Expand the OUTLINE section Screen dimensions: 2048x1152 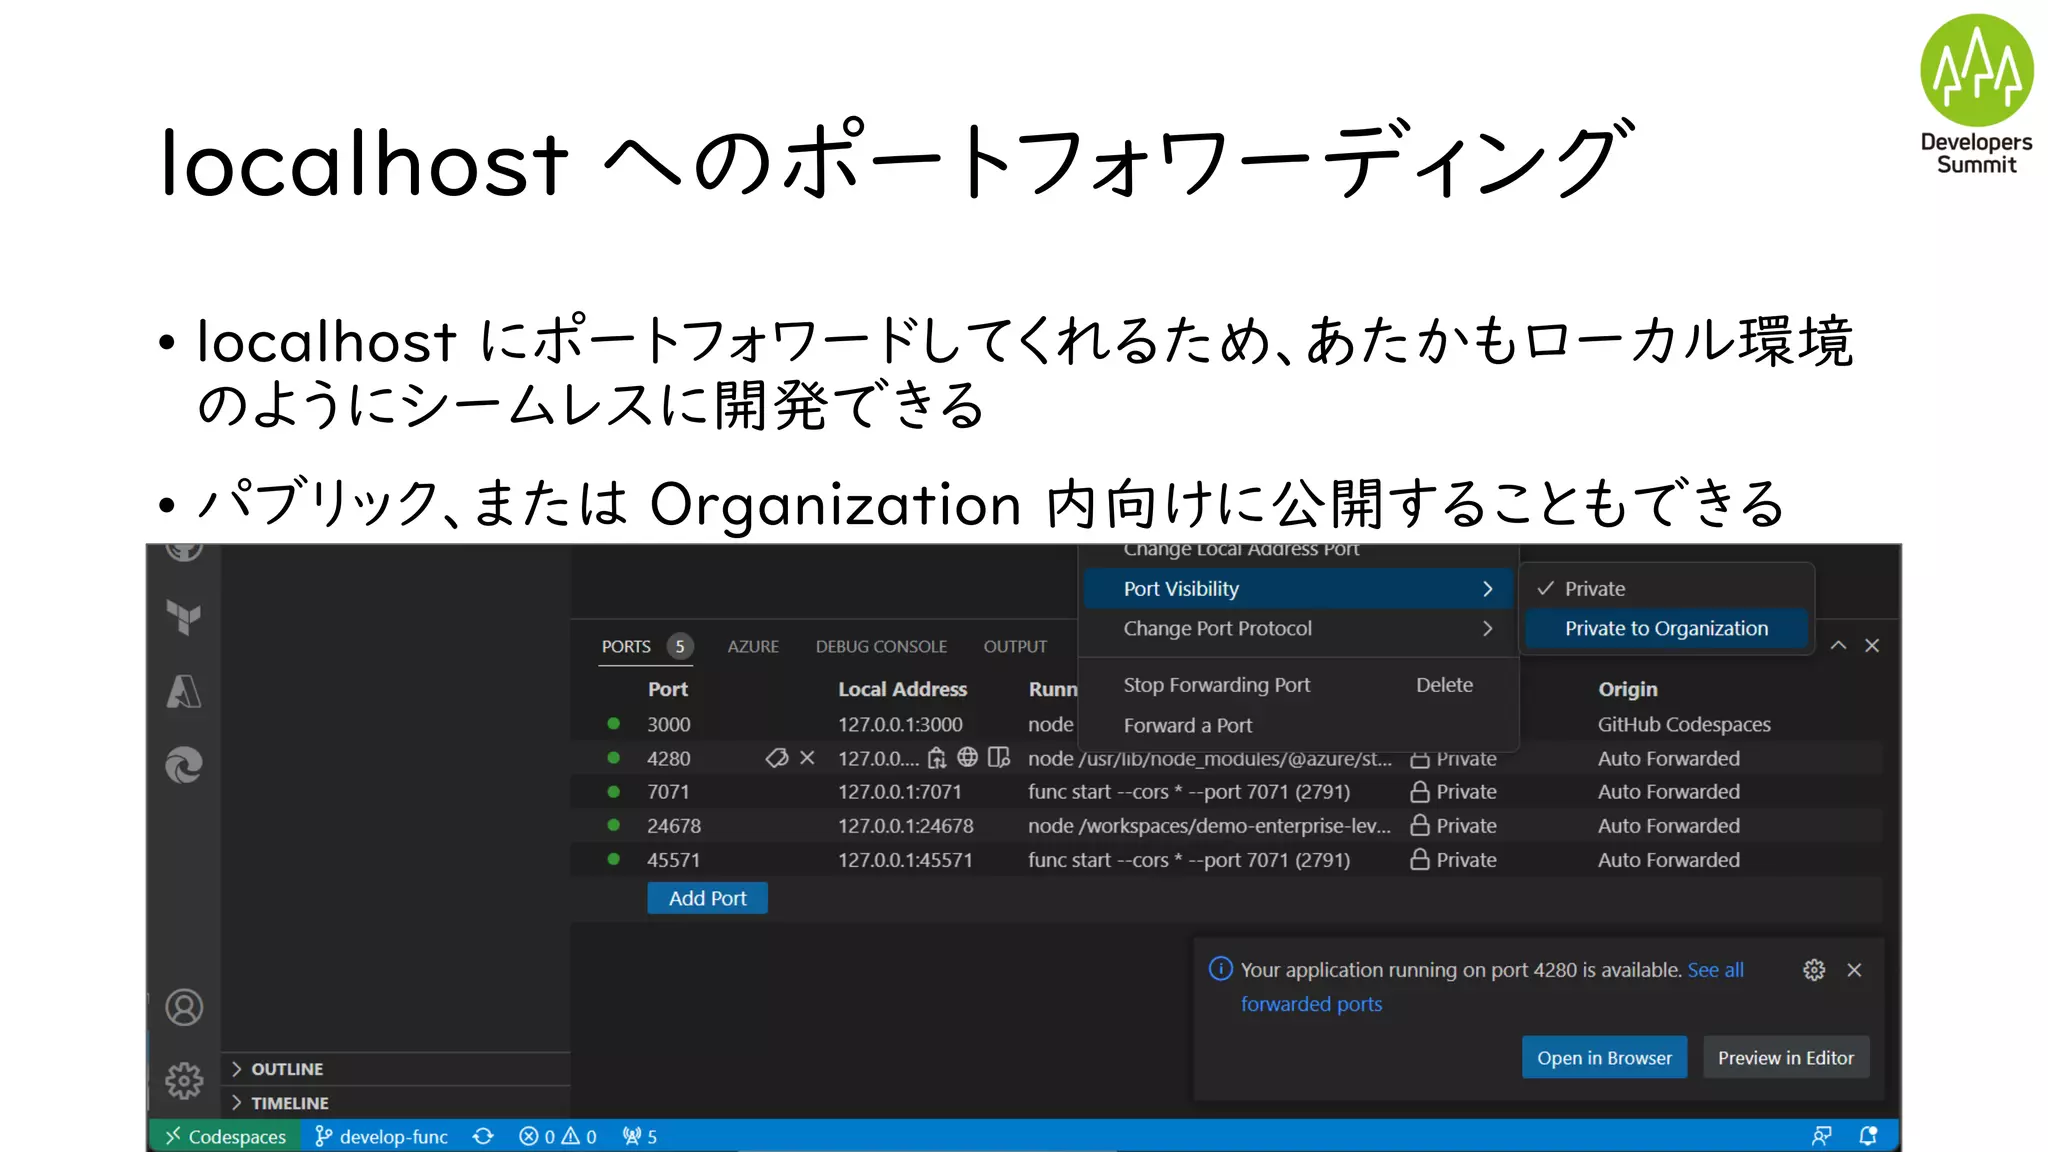pos(396,1069)
